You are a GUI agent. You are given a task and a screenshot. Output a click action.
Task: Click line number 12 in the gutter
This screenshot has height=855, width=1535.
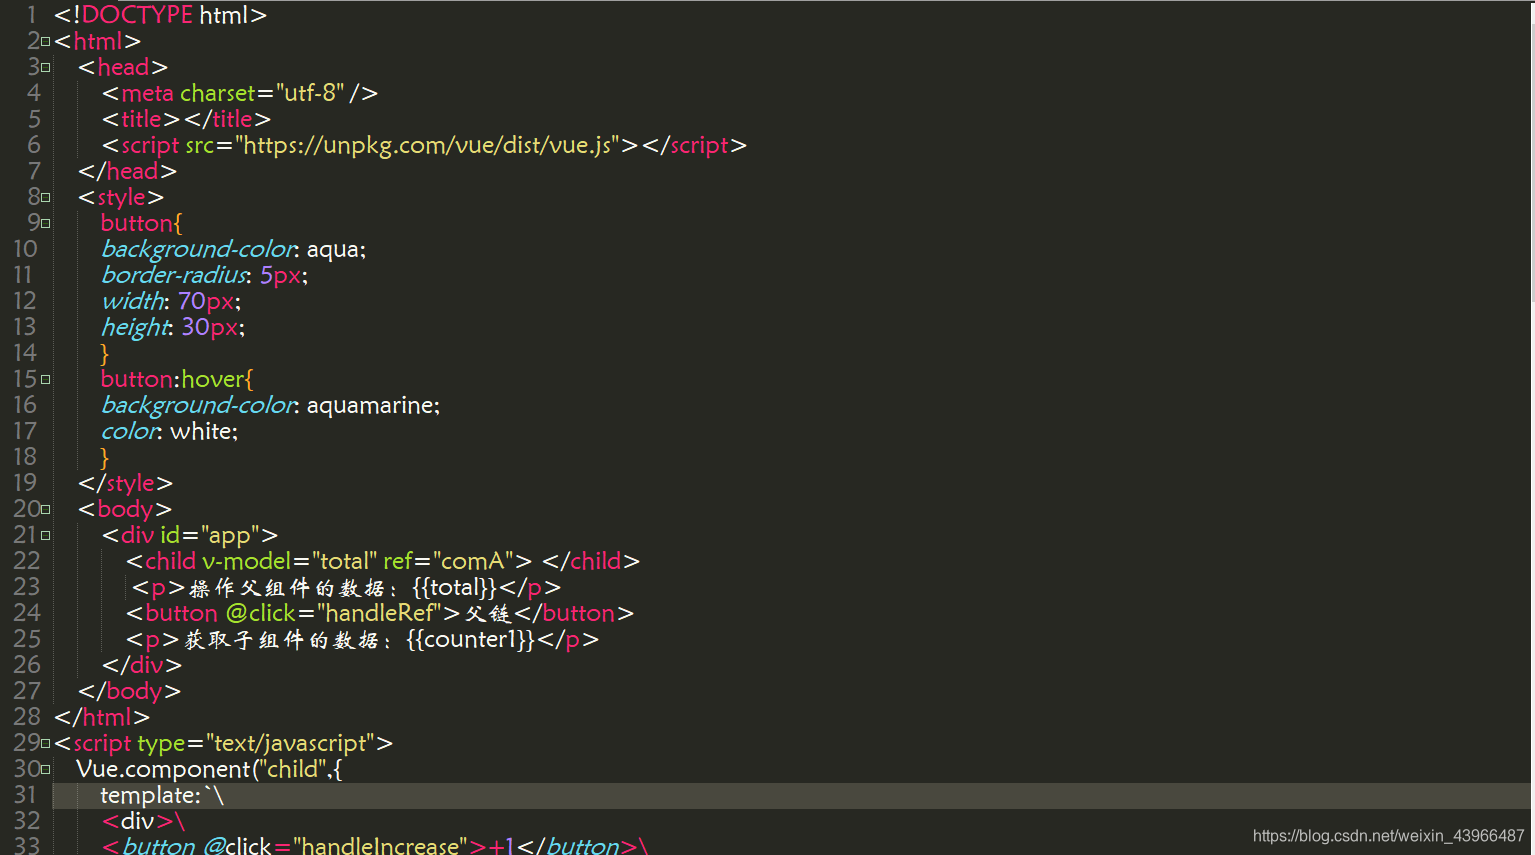click(x=25, y=301)
